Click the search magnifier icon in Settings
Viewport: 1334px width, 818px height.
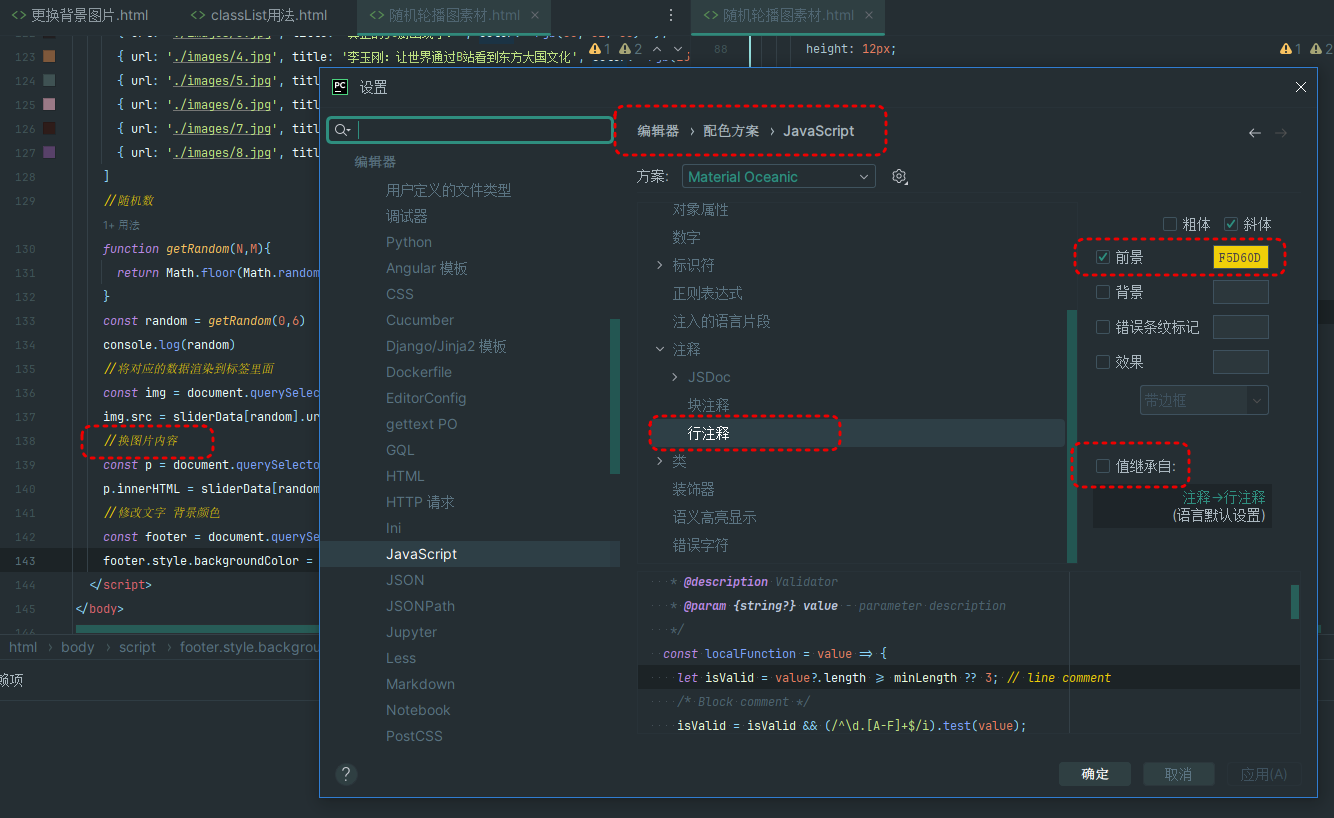pos(340,130)
